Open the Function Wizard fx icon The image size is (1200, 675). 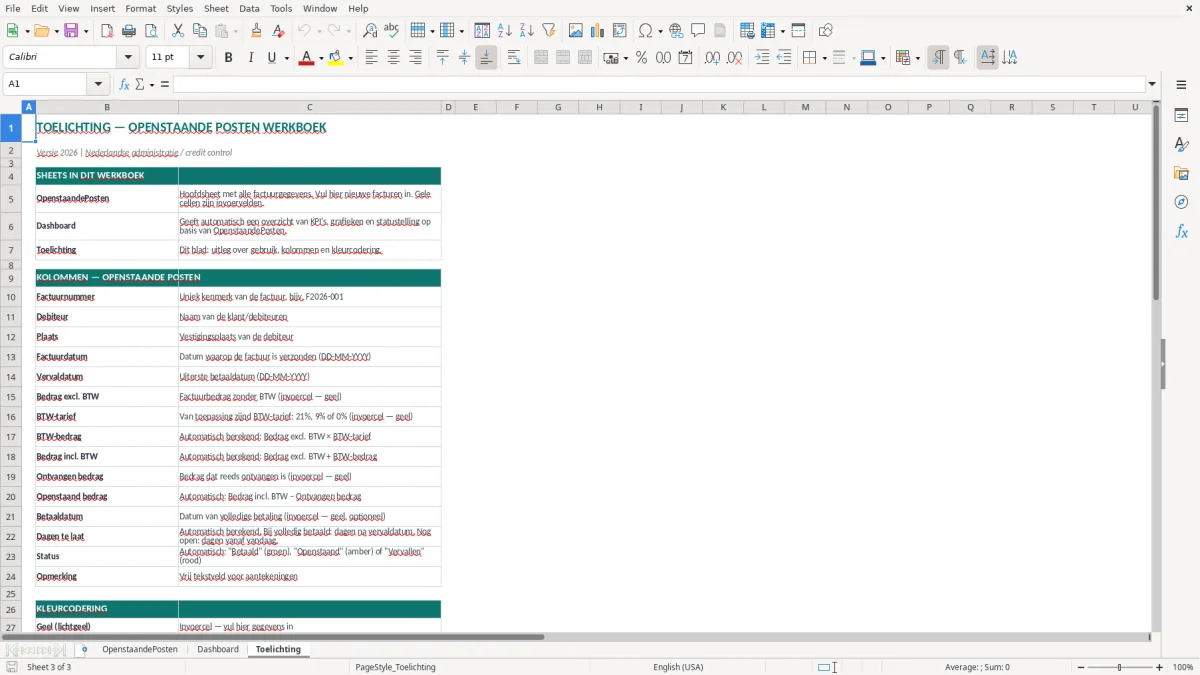point(125,84)
